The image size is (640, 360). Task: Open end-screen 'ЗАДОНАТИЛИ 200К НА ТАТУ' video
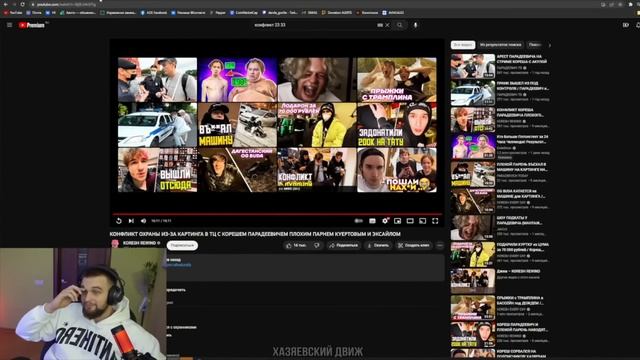pyautogui.click(x=397, y=125)
